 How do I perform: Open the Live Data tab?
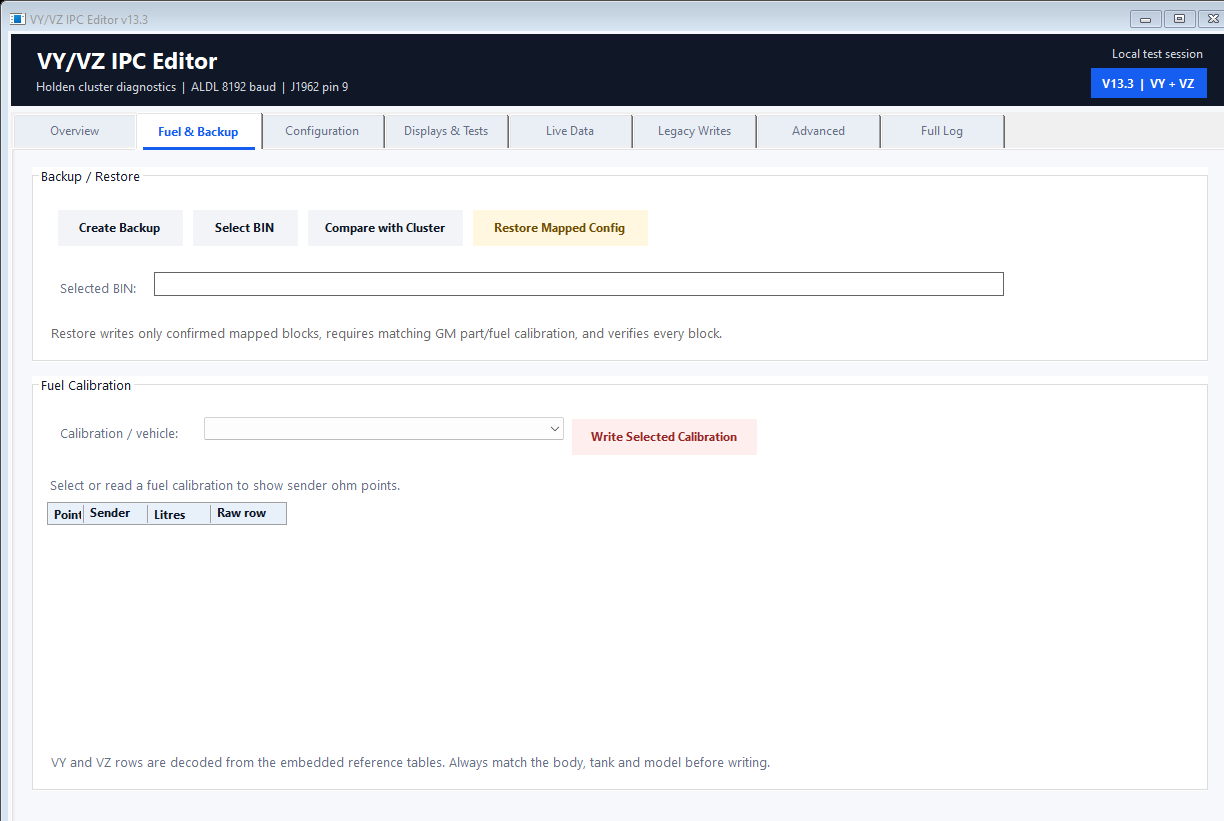pos(570,131)
